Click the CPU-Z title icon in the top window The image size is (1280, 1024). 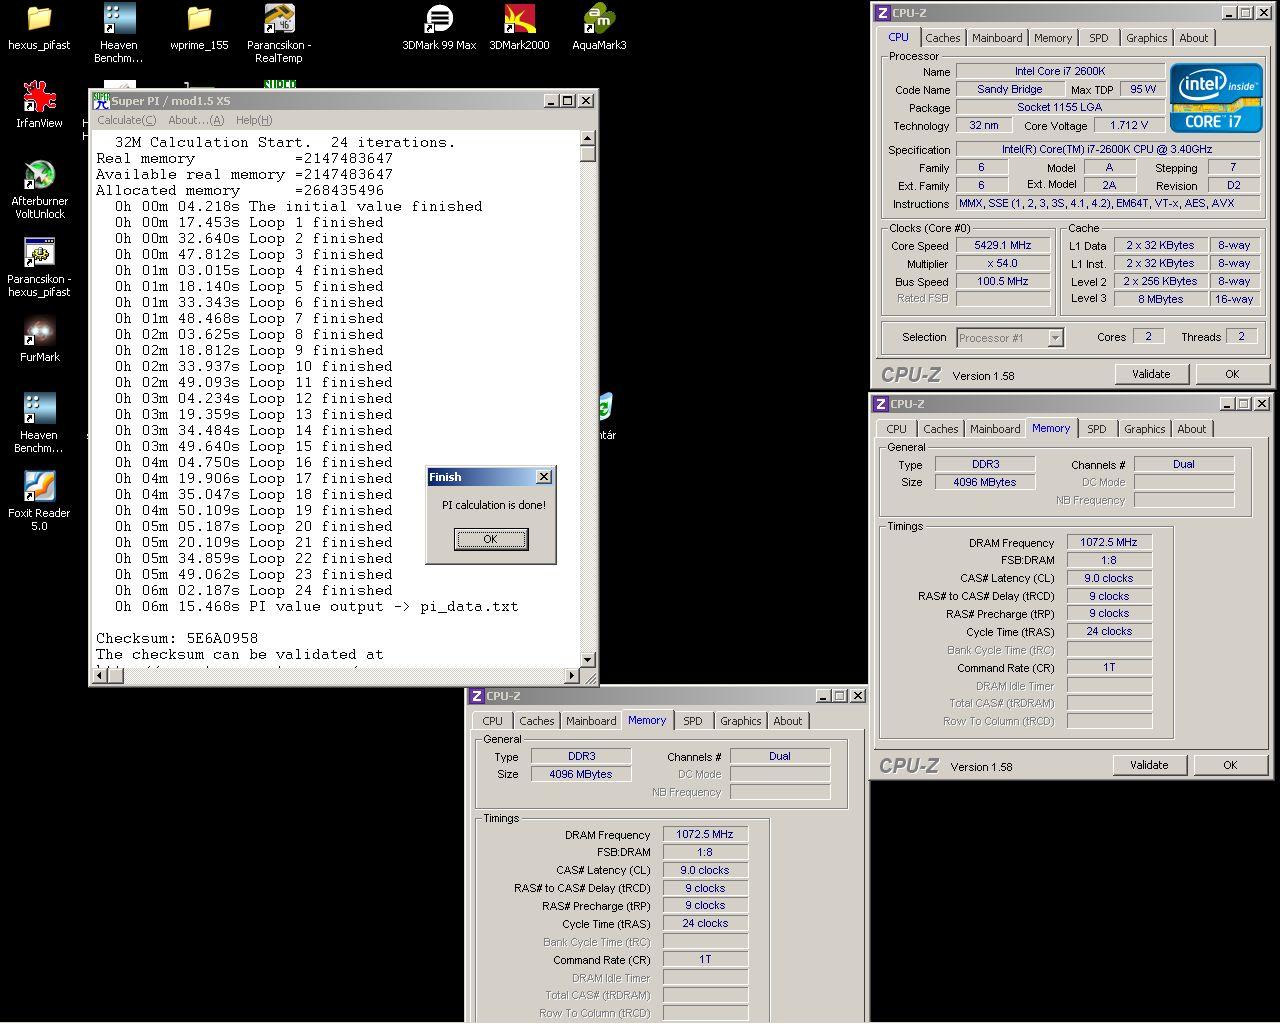point(882,13)
